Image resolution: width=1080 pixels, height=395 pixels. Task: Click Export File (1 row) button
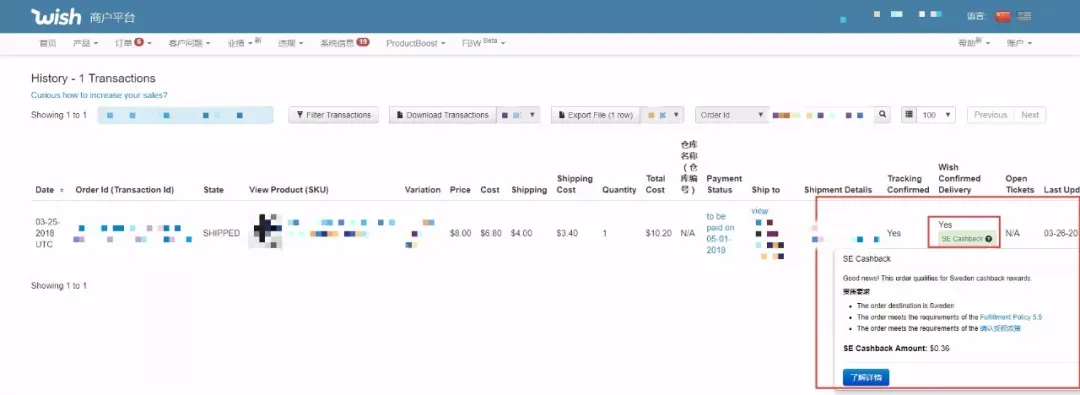click(x=596, y=115)
